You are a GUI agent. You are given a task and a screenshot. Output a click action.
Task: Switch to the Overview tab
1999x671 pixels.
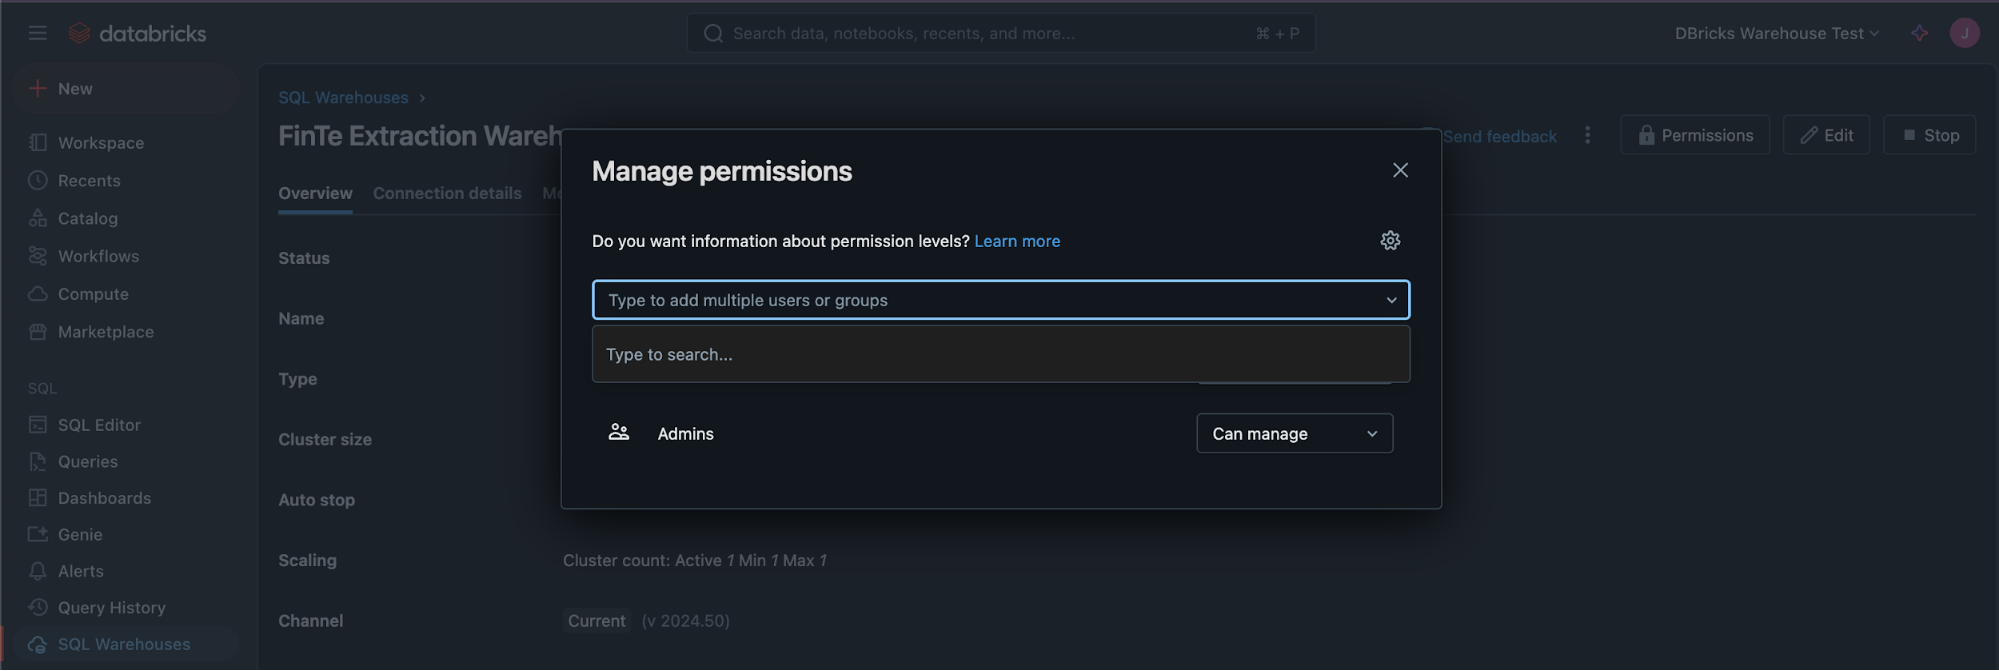point(315,193)
